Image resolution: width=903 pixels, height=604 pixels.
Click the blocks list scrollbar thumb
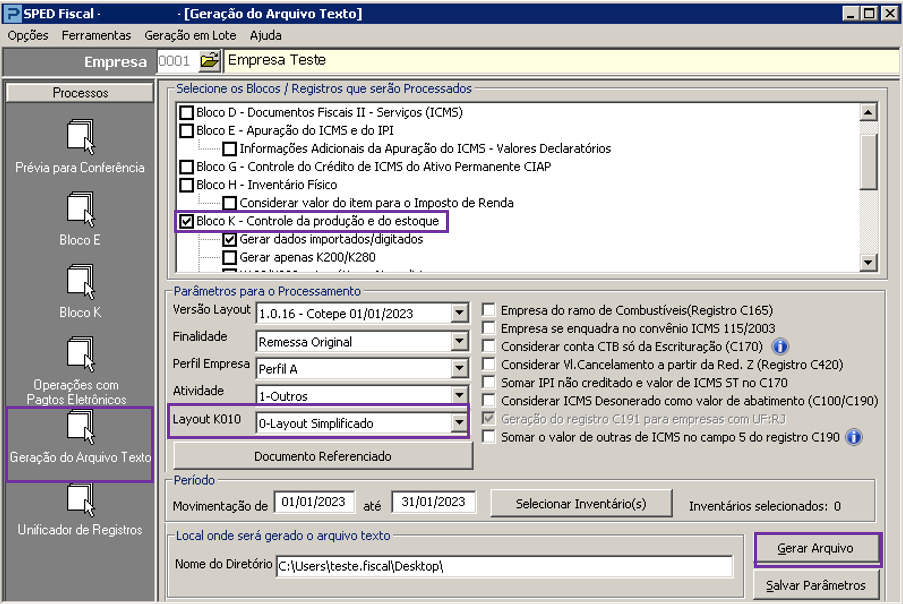coord(868,161)
